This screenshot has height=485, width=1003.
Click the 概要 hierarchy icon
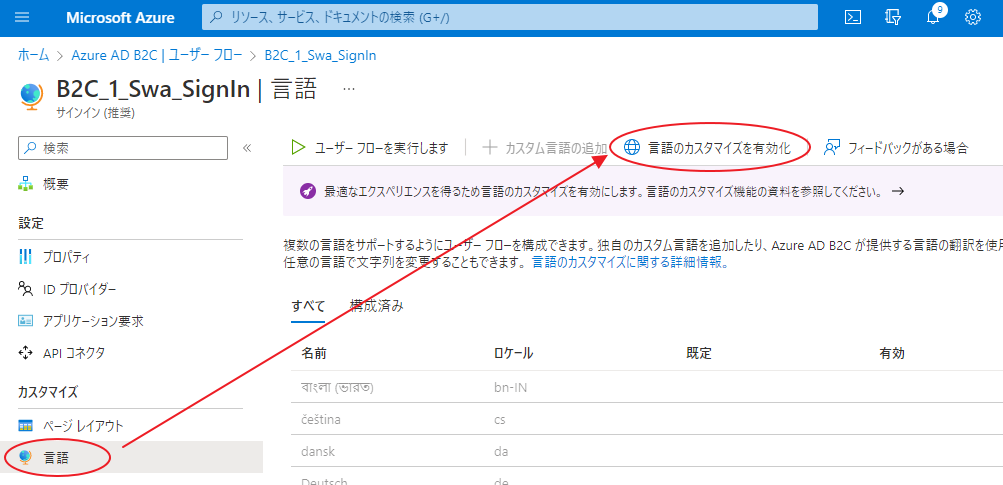(26, 185)
